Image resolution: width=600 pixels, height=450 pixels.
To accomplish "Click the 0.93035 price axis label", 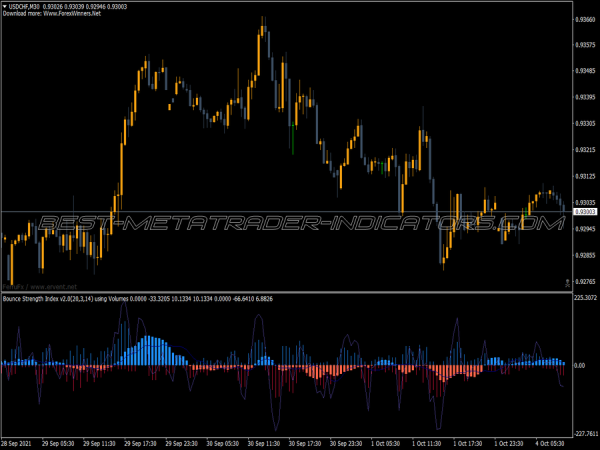I will 585,202.
